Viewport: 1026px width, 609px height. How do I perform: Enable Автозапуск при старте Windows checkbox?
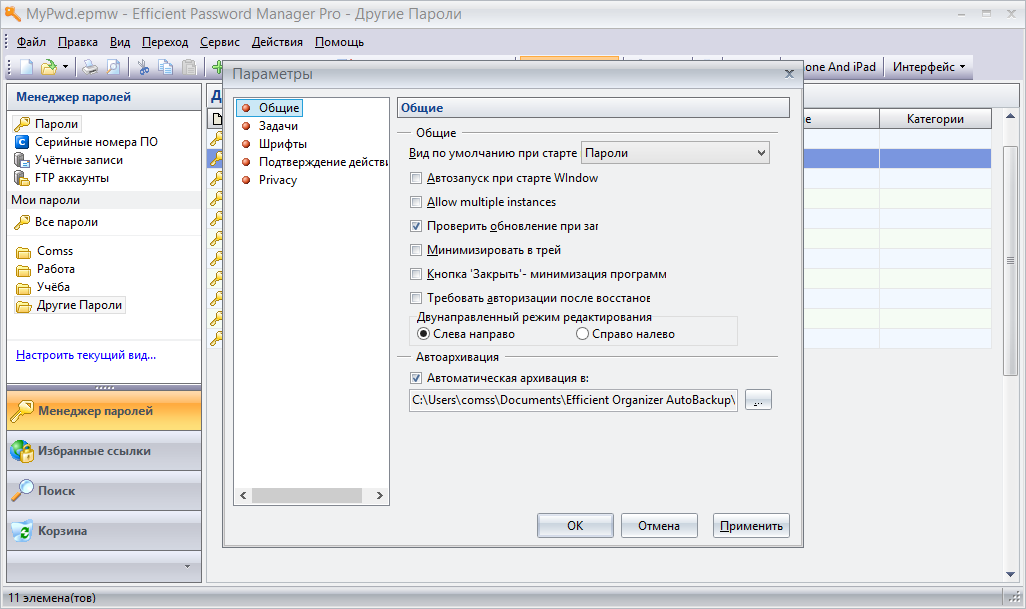(x=416, y=178)
